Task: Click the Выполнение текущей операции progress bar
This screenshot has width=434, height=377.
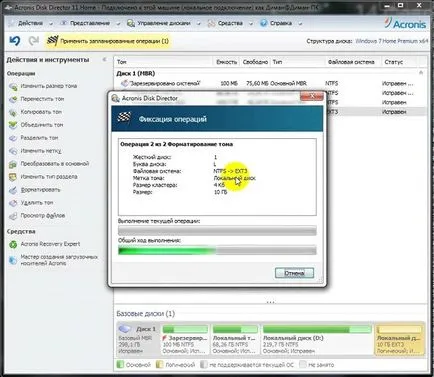Action: click(217, 231)
